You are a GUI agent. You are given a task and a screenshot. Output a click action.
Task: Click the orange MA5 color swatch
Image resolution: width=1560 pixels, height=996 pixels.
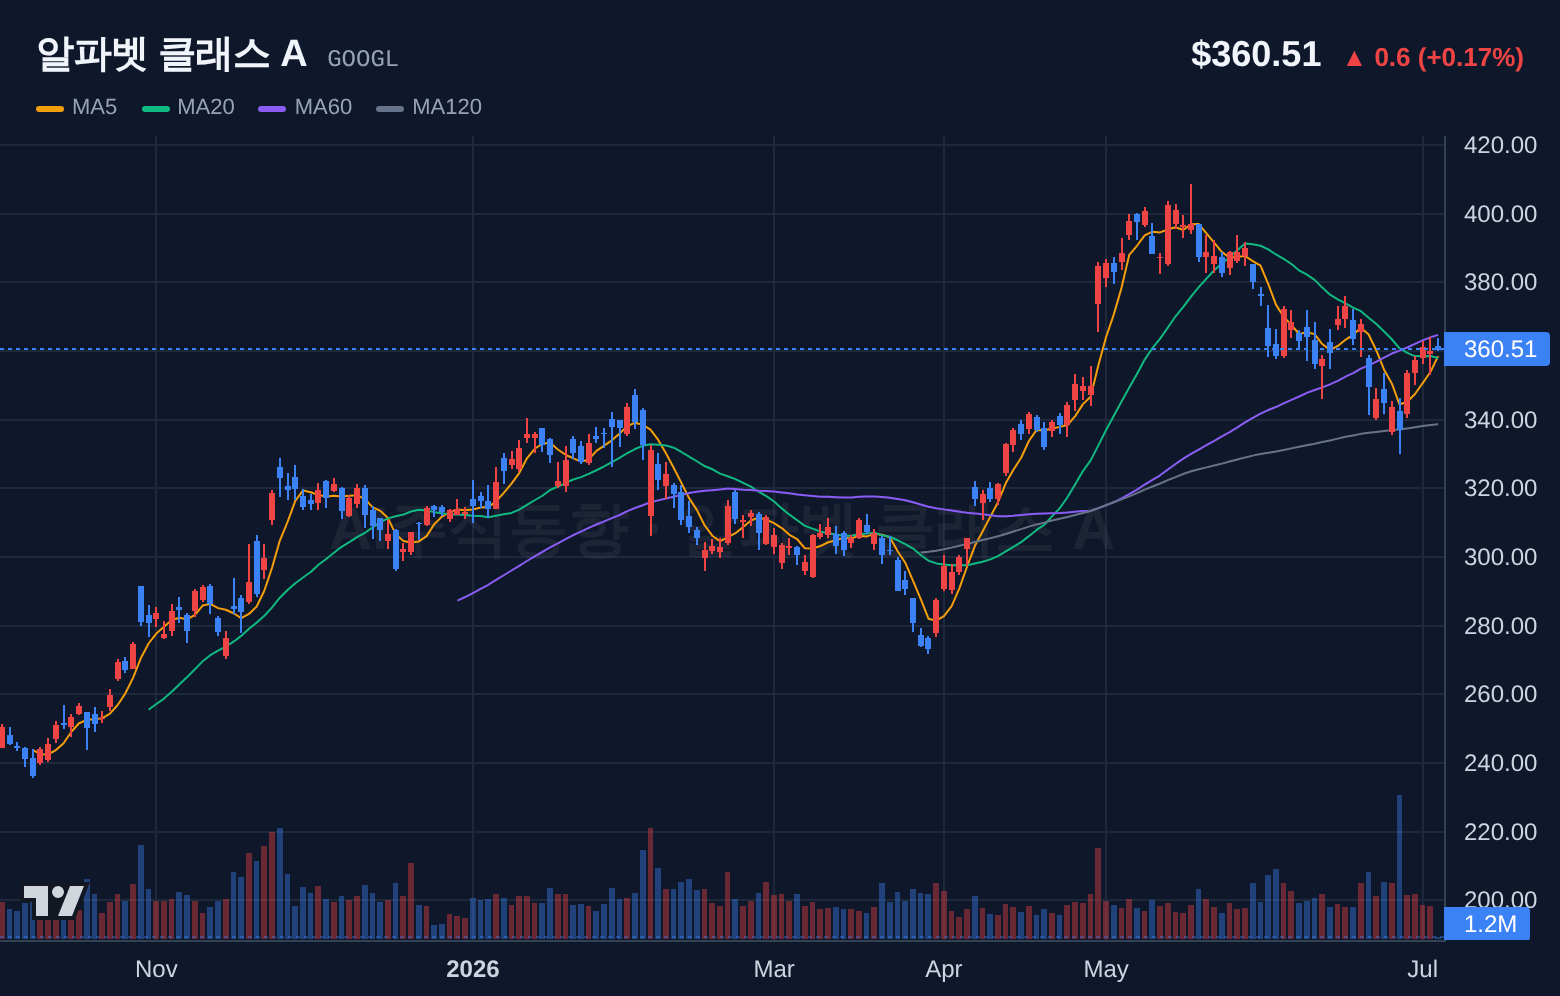[x=50, y=108]
